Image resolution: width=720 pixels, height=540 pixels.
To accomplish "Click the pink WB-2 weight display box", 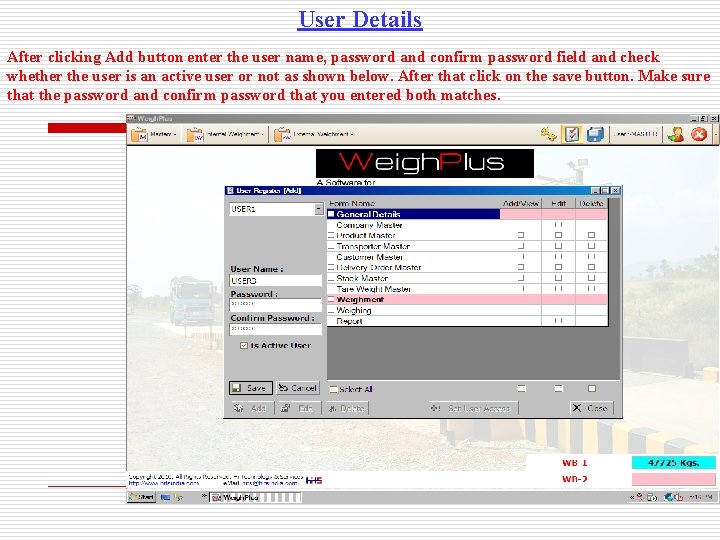I will 674,479.
